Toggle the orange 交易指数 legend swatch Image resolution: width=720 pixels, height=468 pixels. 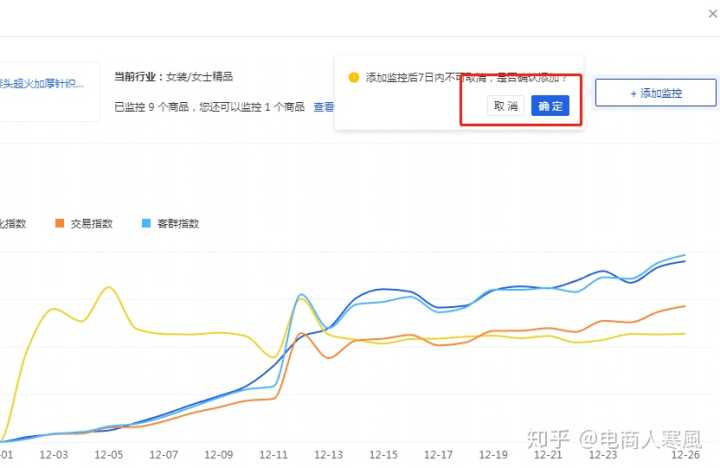point(61,223)
